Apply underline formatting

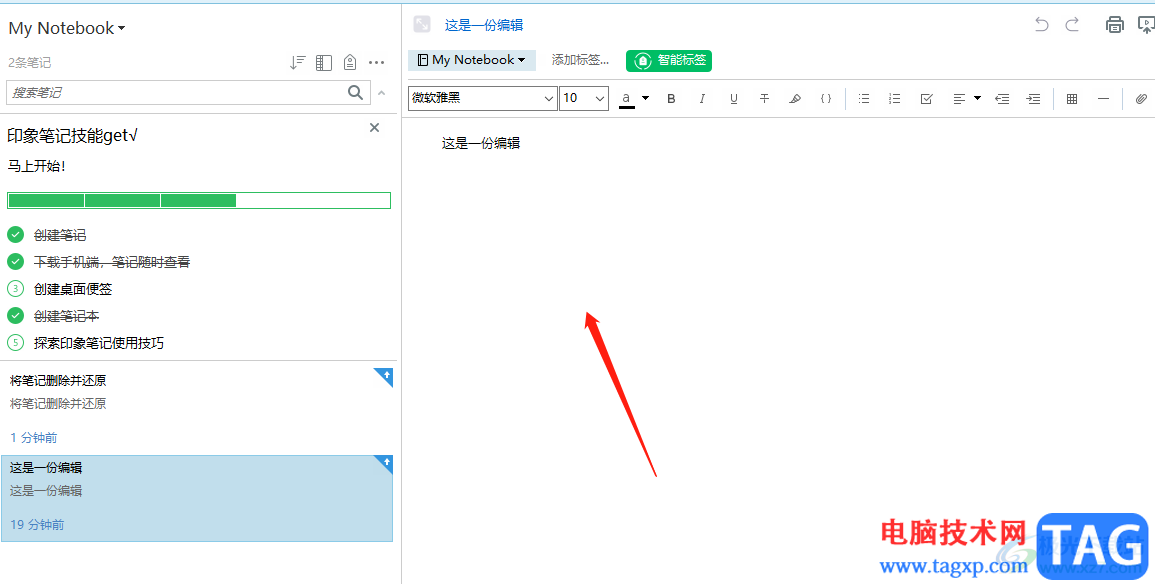[x=734, y=99]
